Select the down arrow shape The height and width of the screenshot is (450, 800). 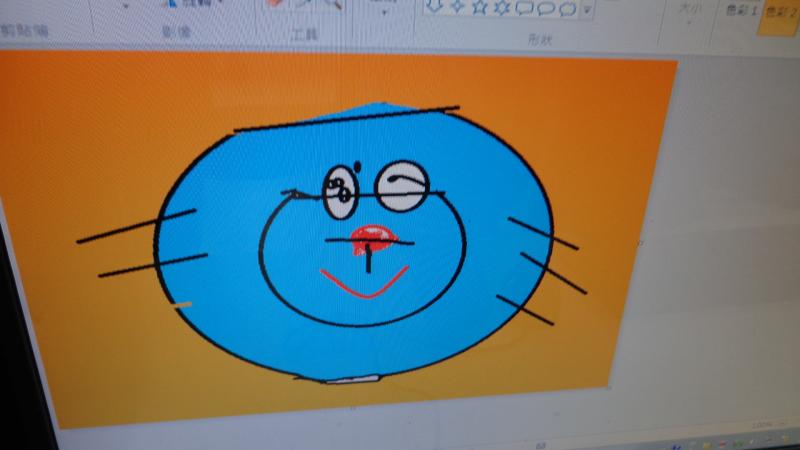point(434,6)
